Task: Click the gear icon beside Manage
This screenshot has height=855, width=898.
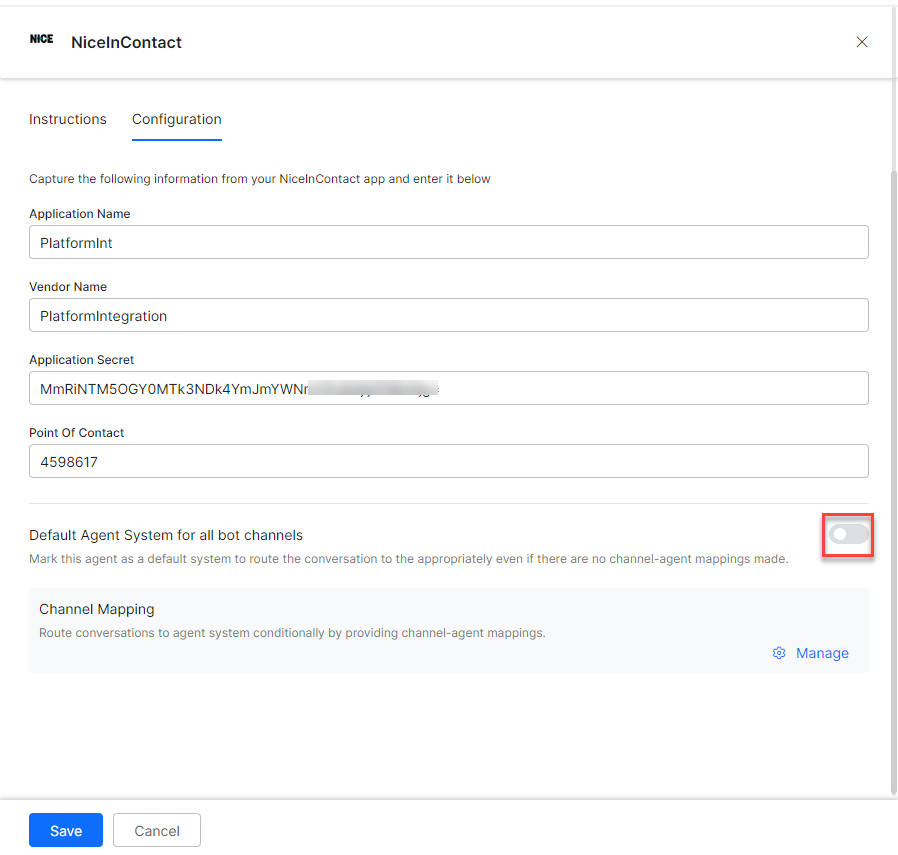Action: tap(779, 653)
